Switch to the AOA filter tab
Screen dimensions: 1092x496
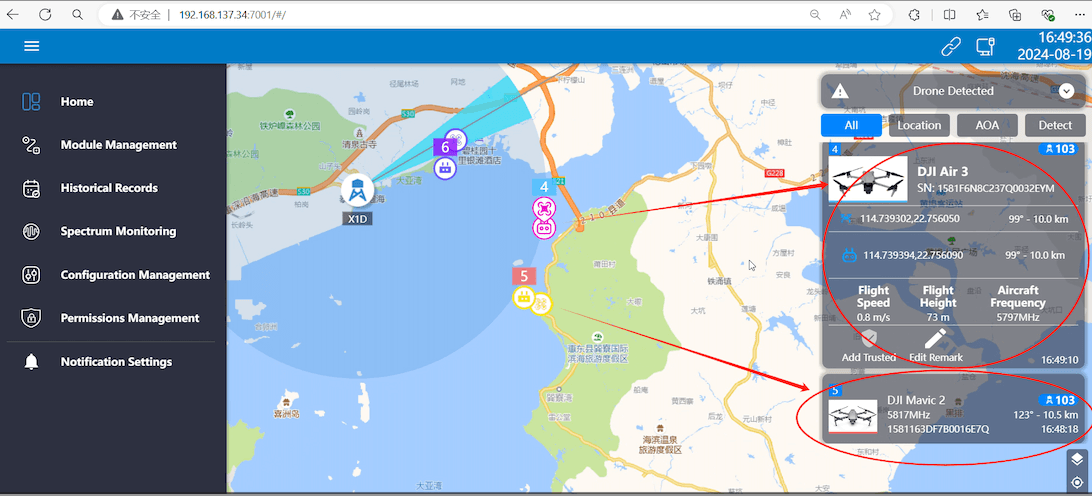click(987, 125)
